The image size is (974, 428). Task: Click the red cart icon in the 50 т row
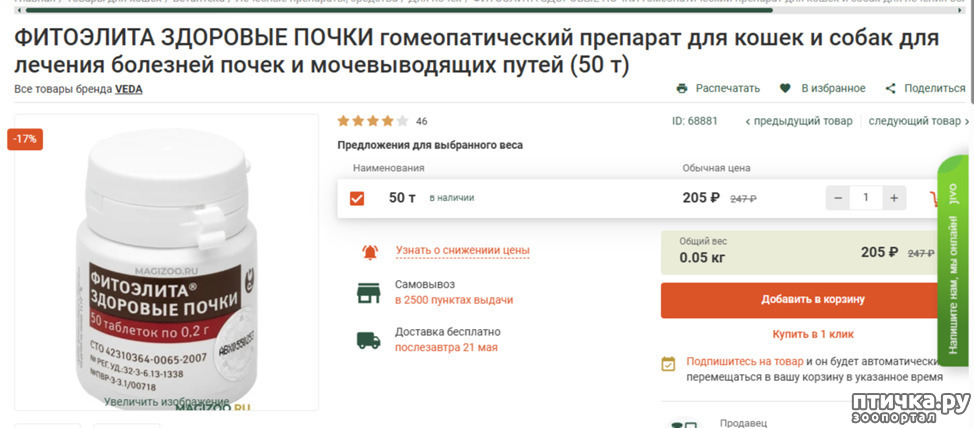pos(934,199)
